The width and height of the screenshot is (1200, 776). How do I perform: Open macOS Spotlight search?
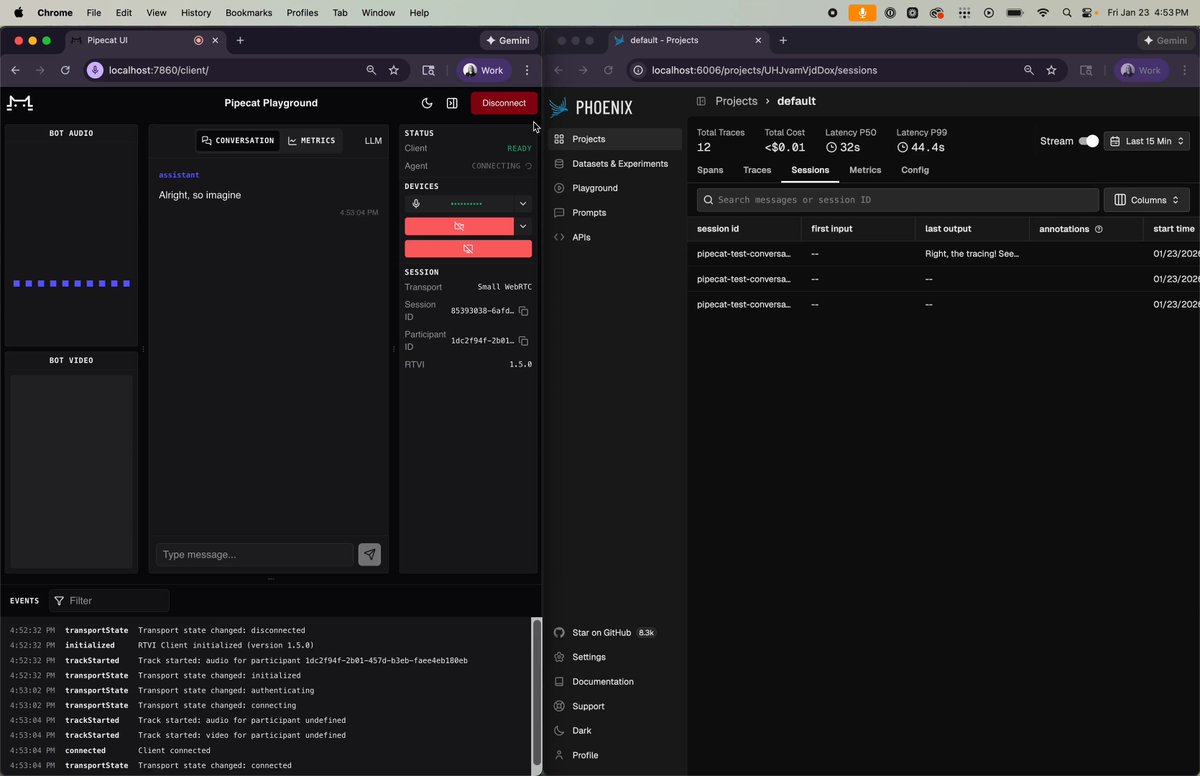(1067, 13)
